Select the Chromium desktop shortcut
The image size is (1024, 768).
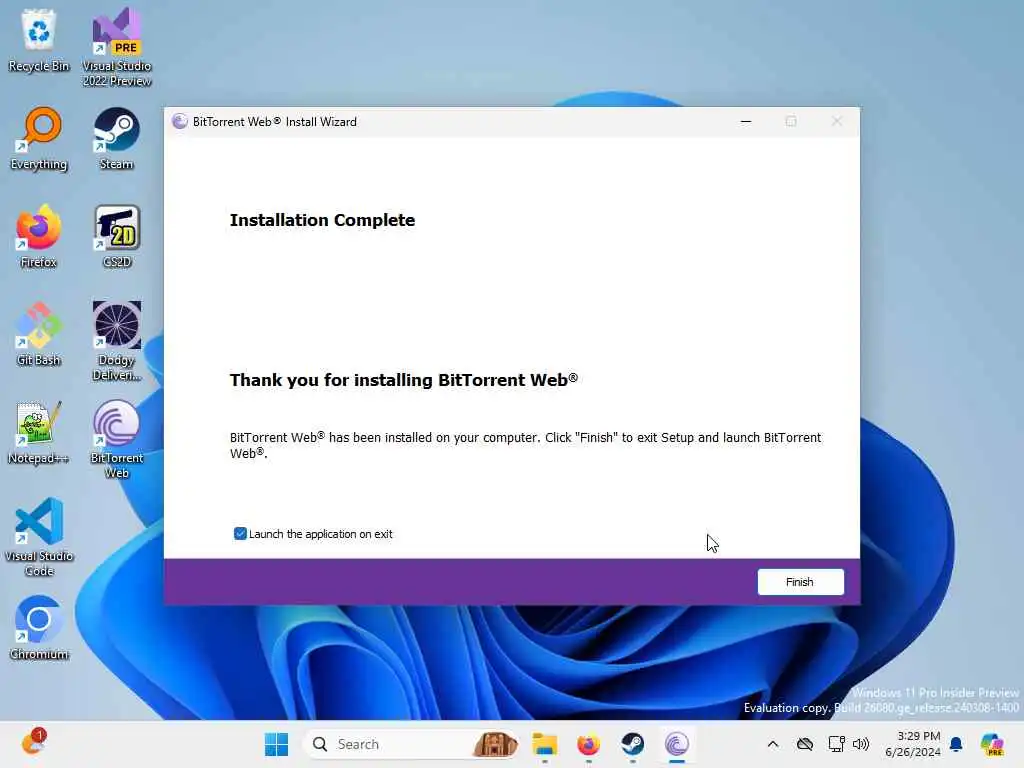(x=39, y=629)
